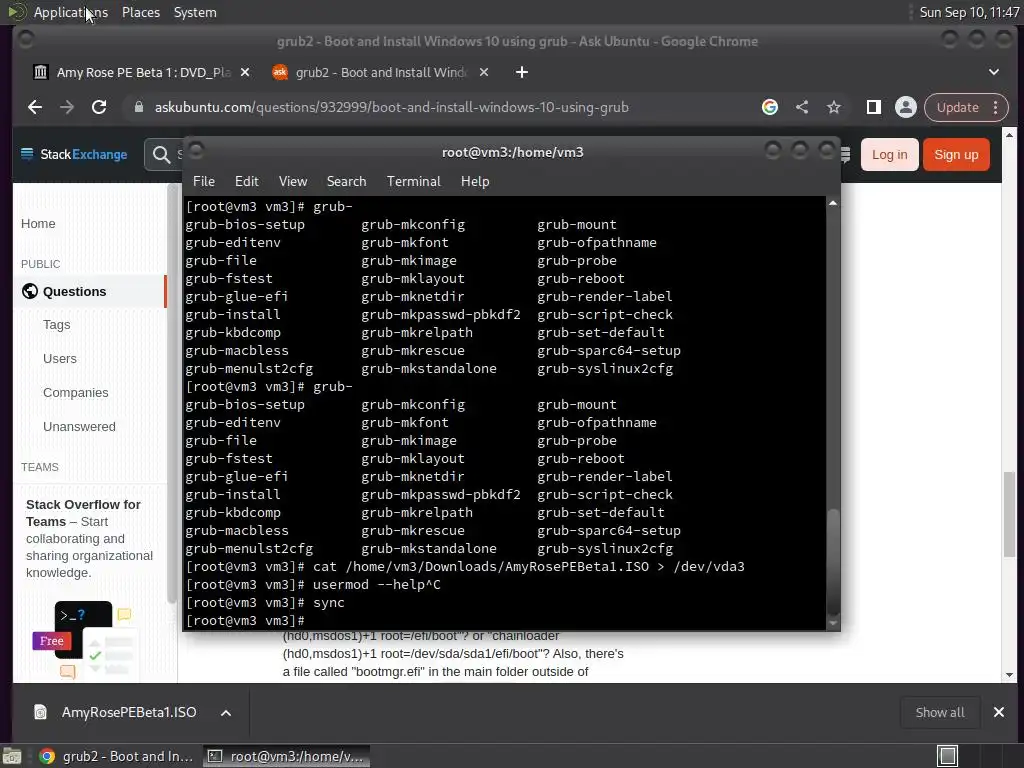Click the 'sync' command line
Screen dimensions: 1024x768
tap(265, 603)
